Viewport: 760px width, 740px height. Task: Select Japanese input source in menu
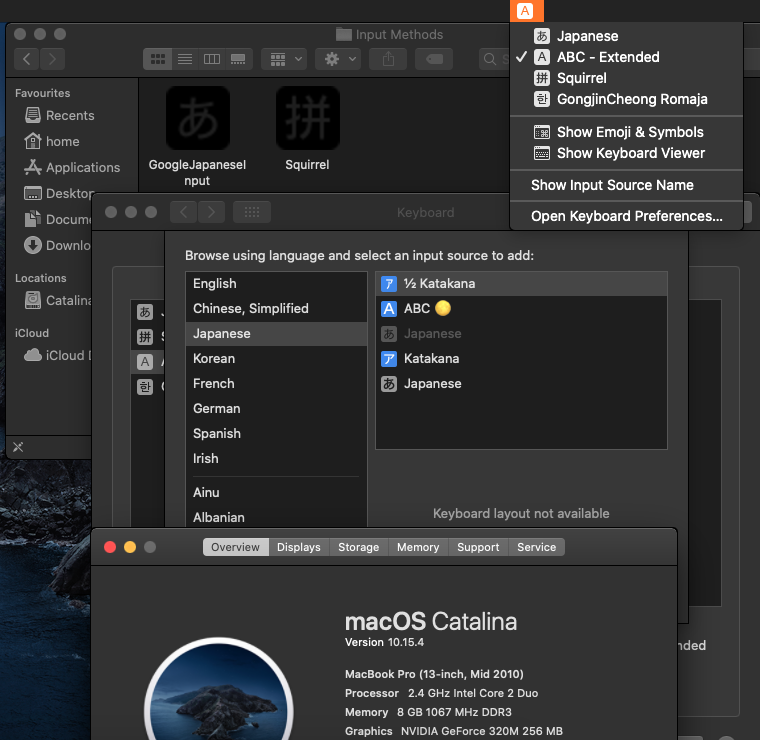(x=626, y=36)
